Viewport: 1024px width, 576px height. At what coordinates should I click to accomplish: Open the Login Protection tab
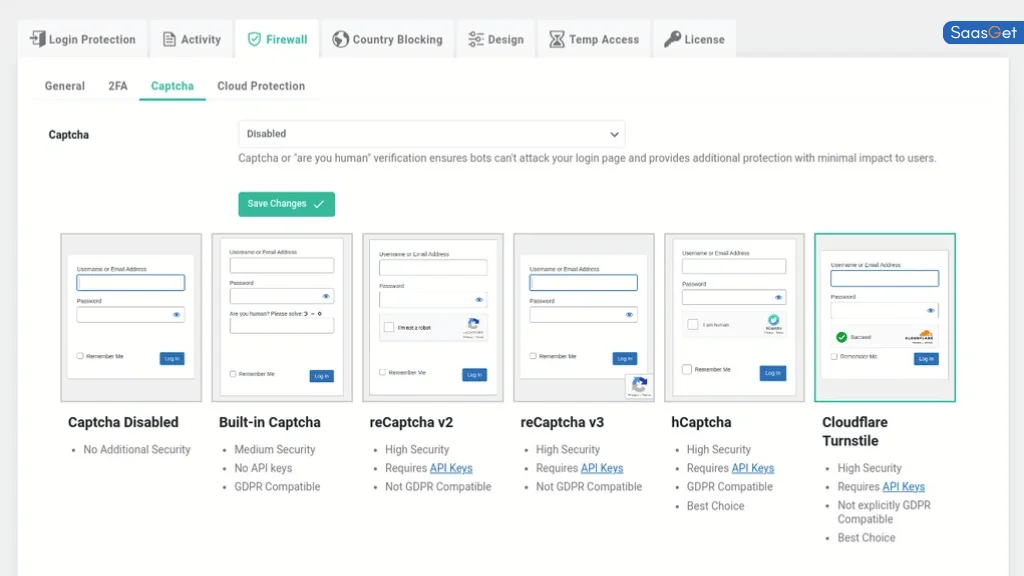(x=83, y=39)
